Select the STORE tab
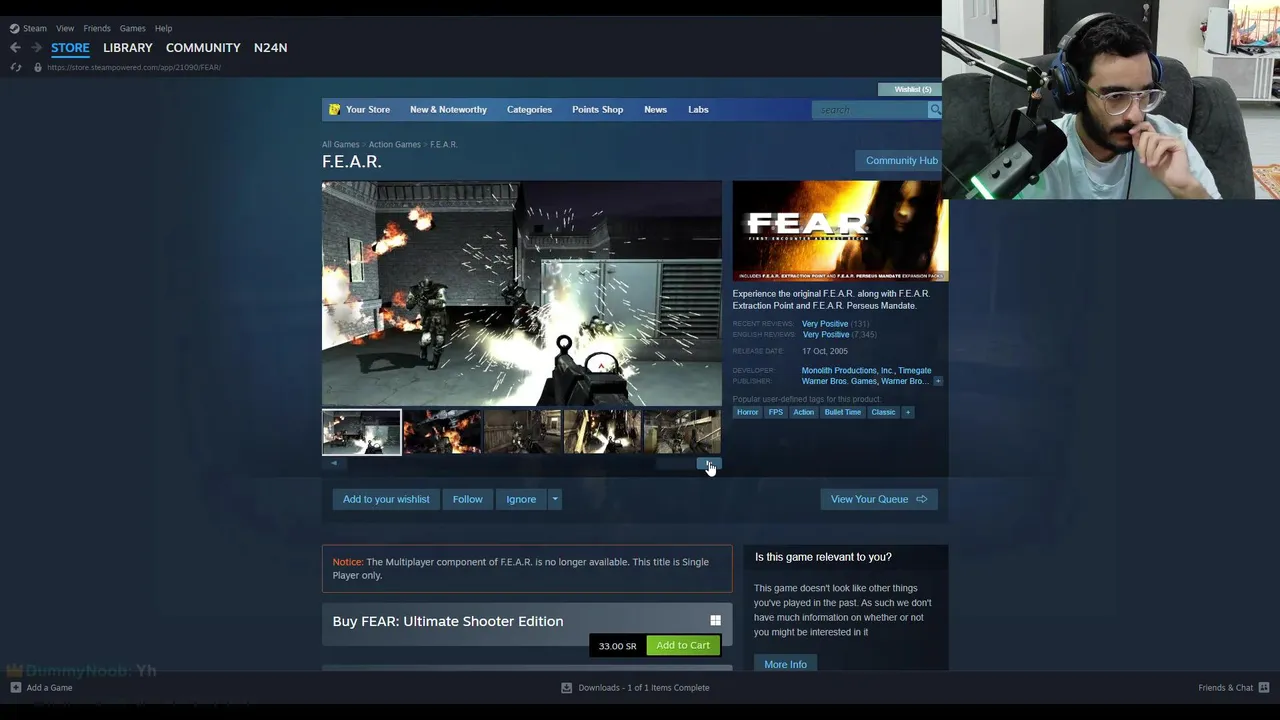Screen dimensions: 1280x720 [70, 47]
